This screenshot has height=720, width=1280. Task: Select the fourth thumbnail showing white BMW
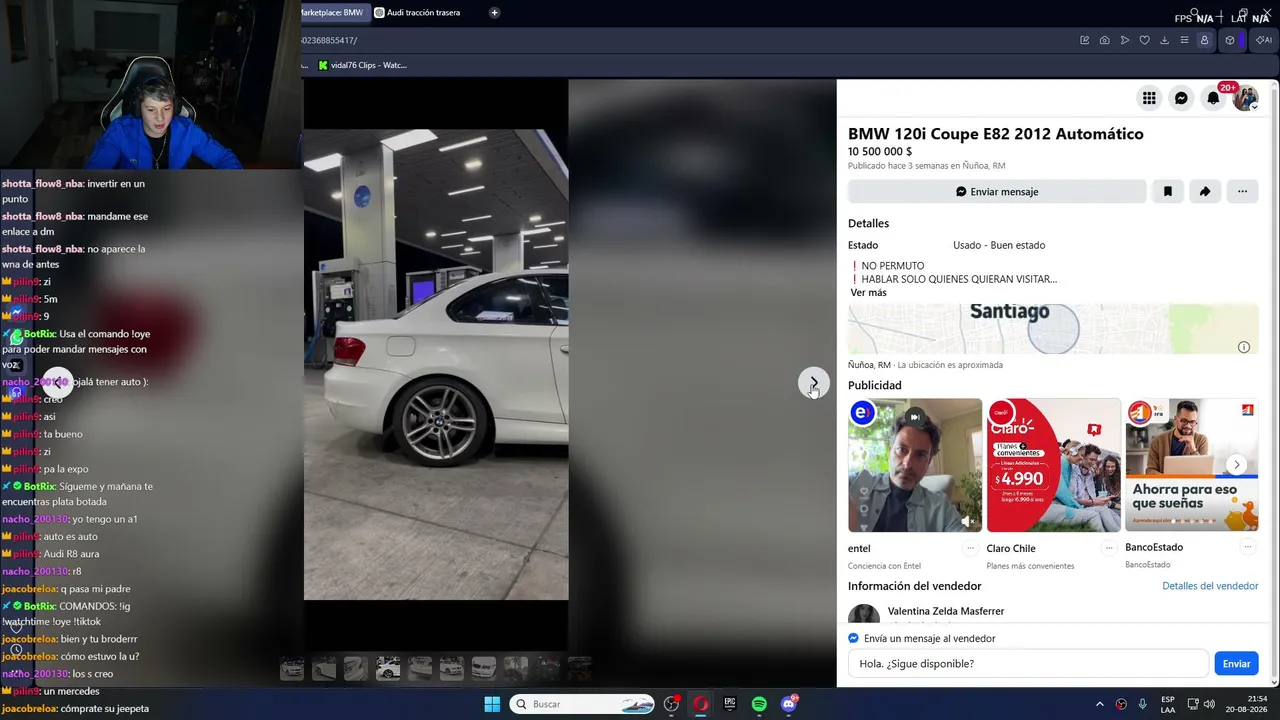pos(388,668)
